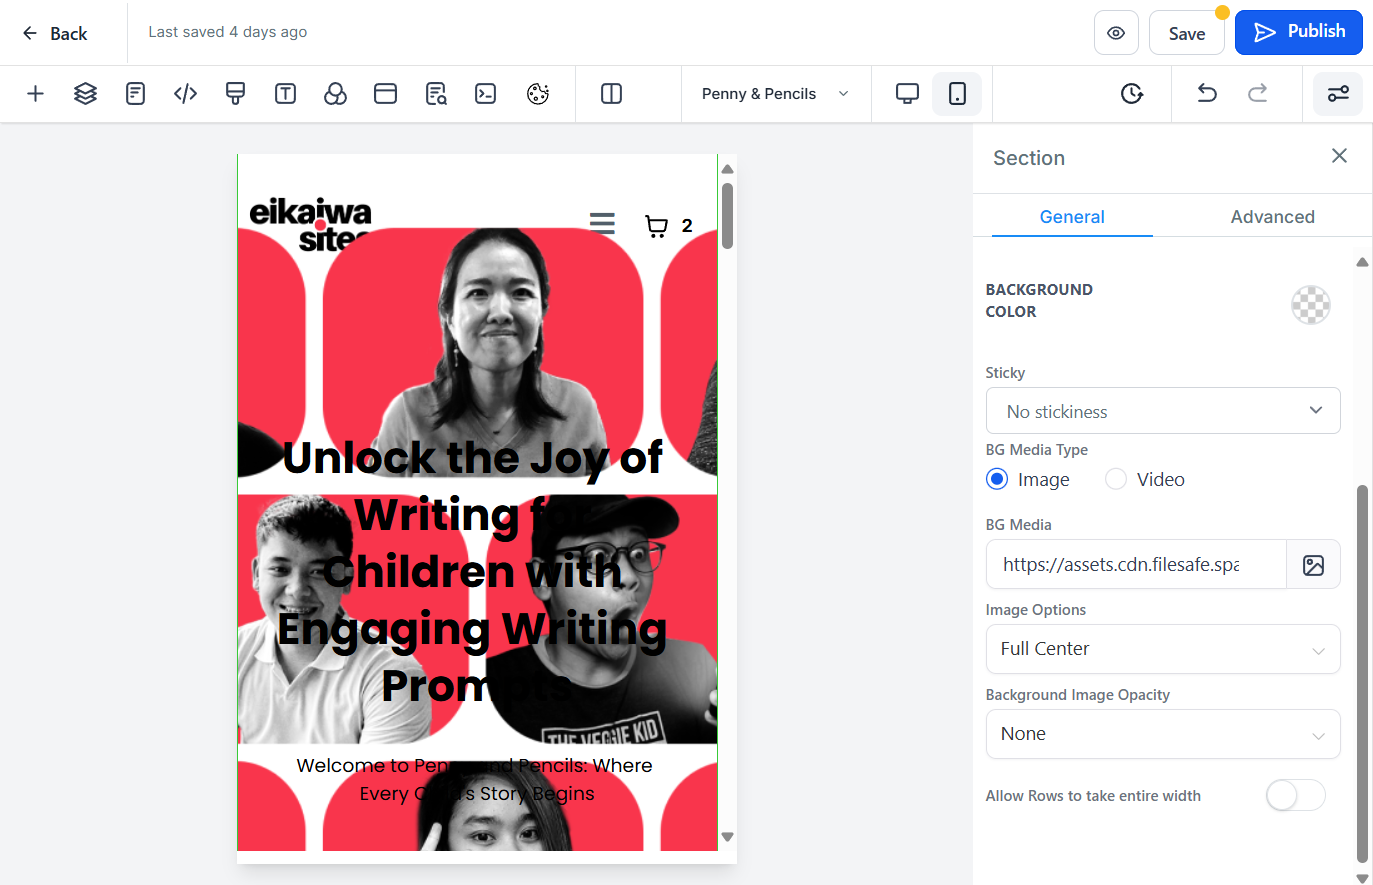Click the preview hamburger menu icon
Screen dimensions: 1373x885
[602, 223]
